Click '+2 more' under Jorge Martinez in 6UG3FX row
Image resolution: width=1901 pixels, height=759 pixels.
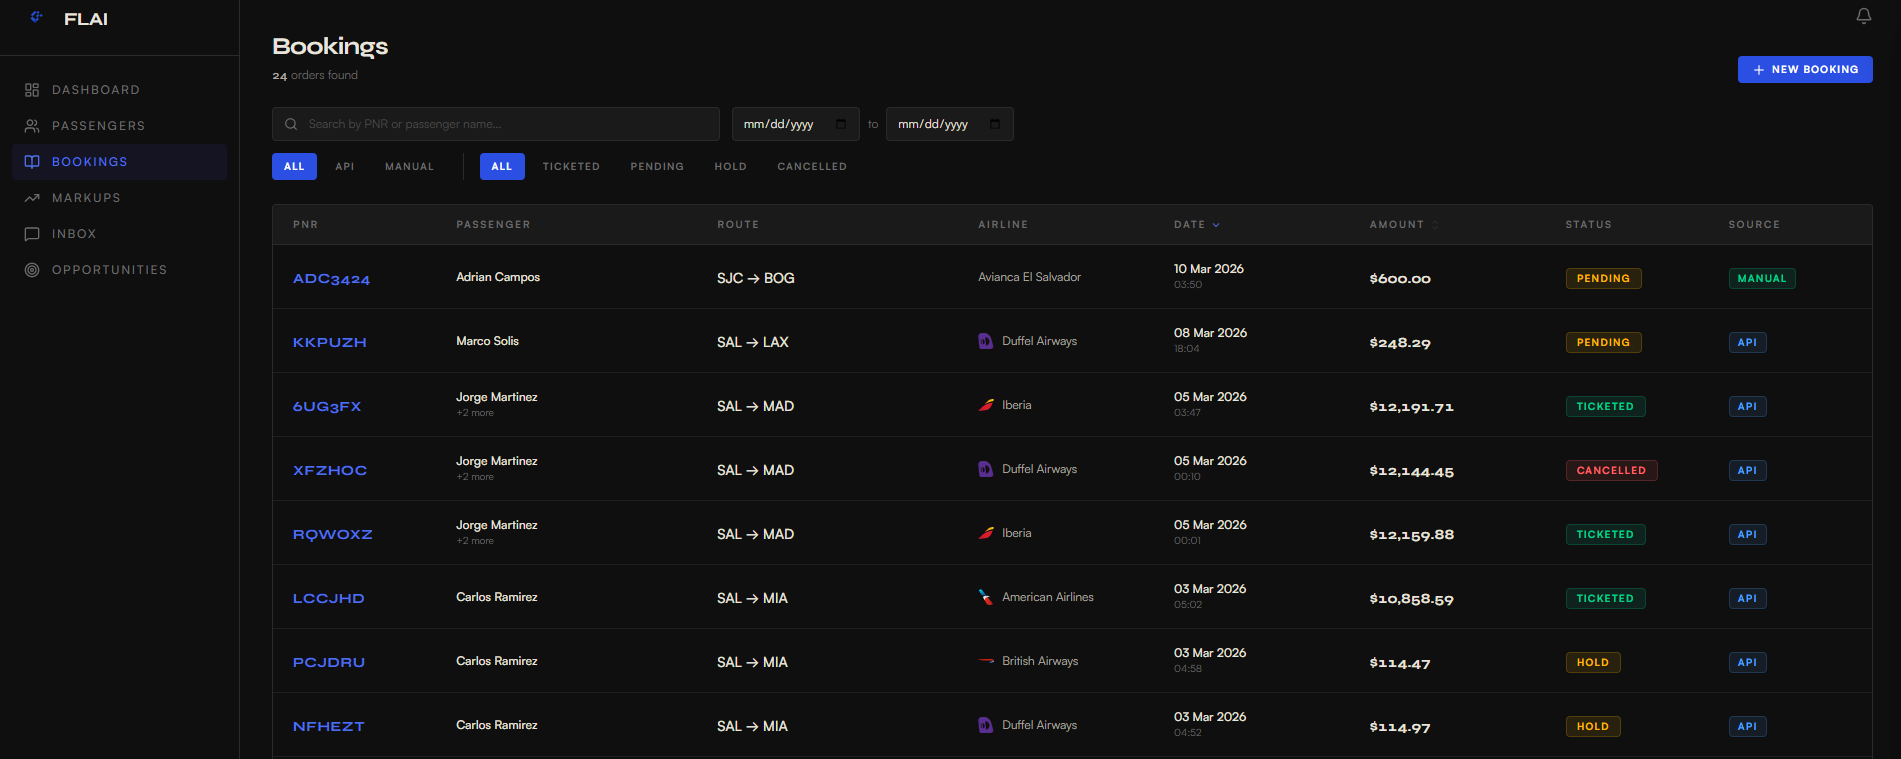[475, 413]
